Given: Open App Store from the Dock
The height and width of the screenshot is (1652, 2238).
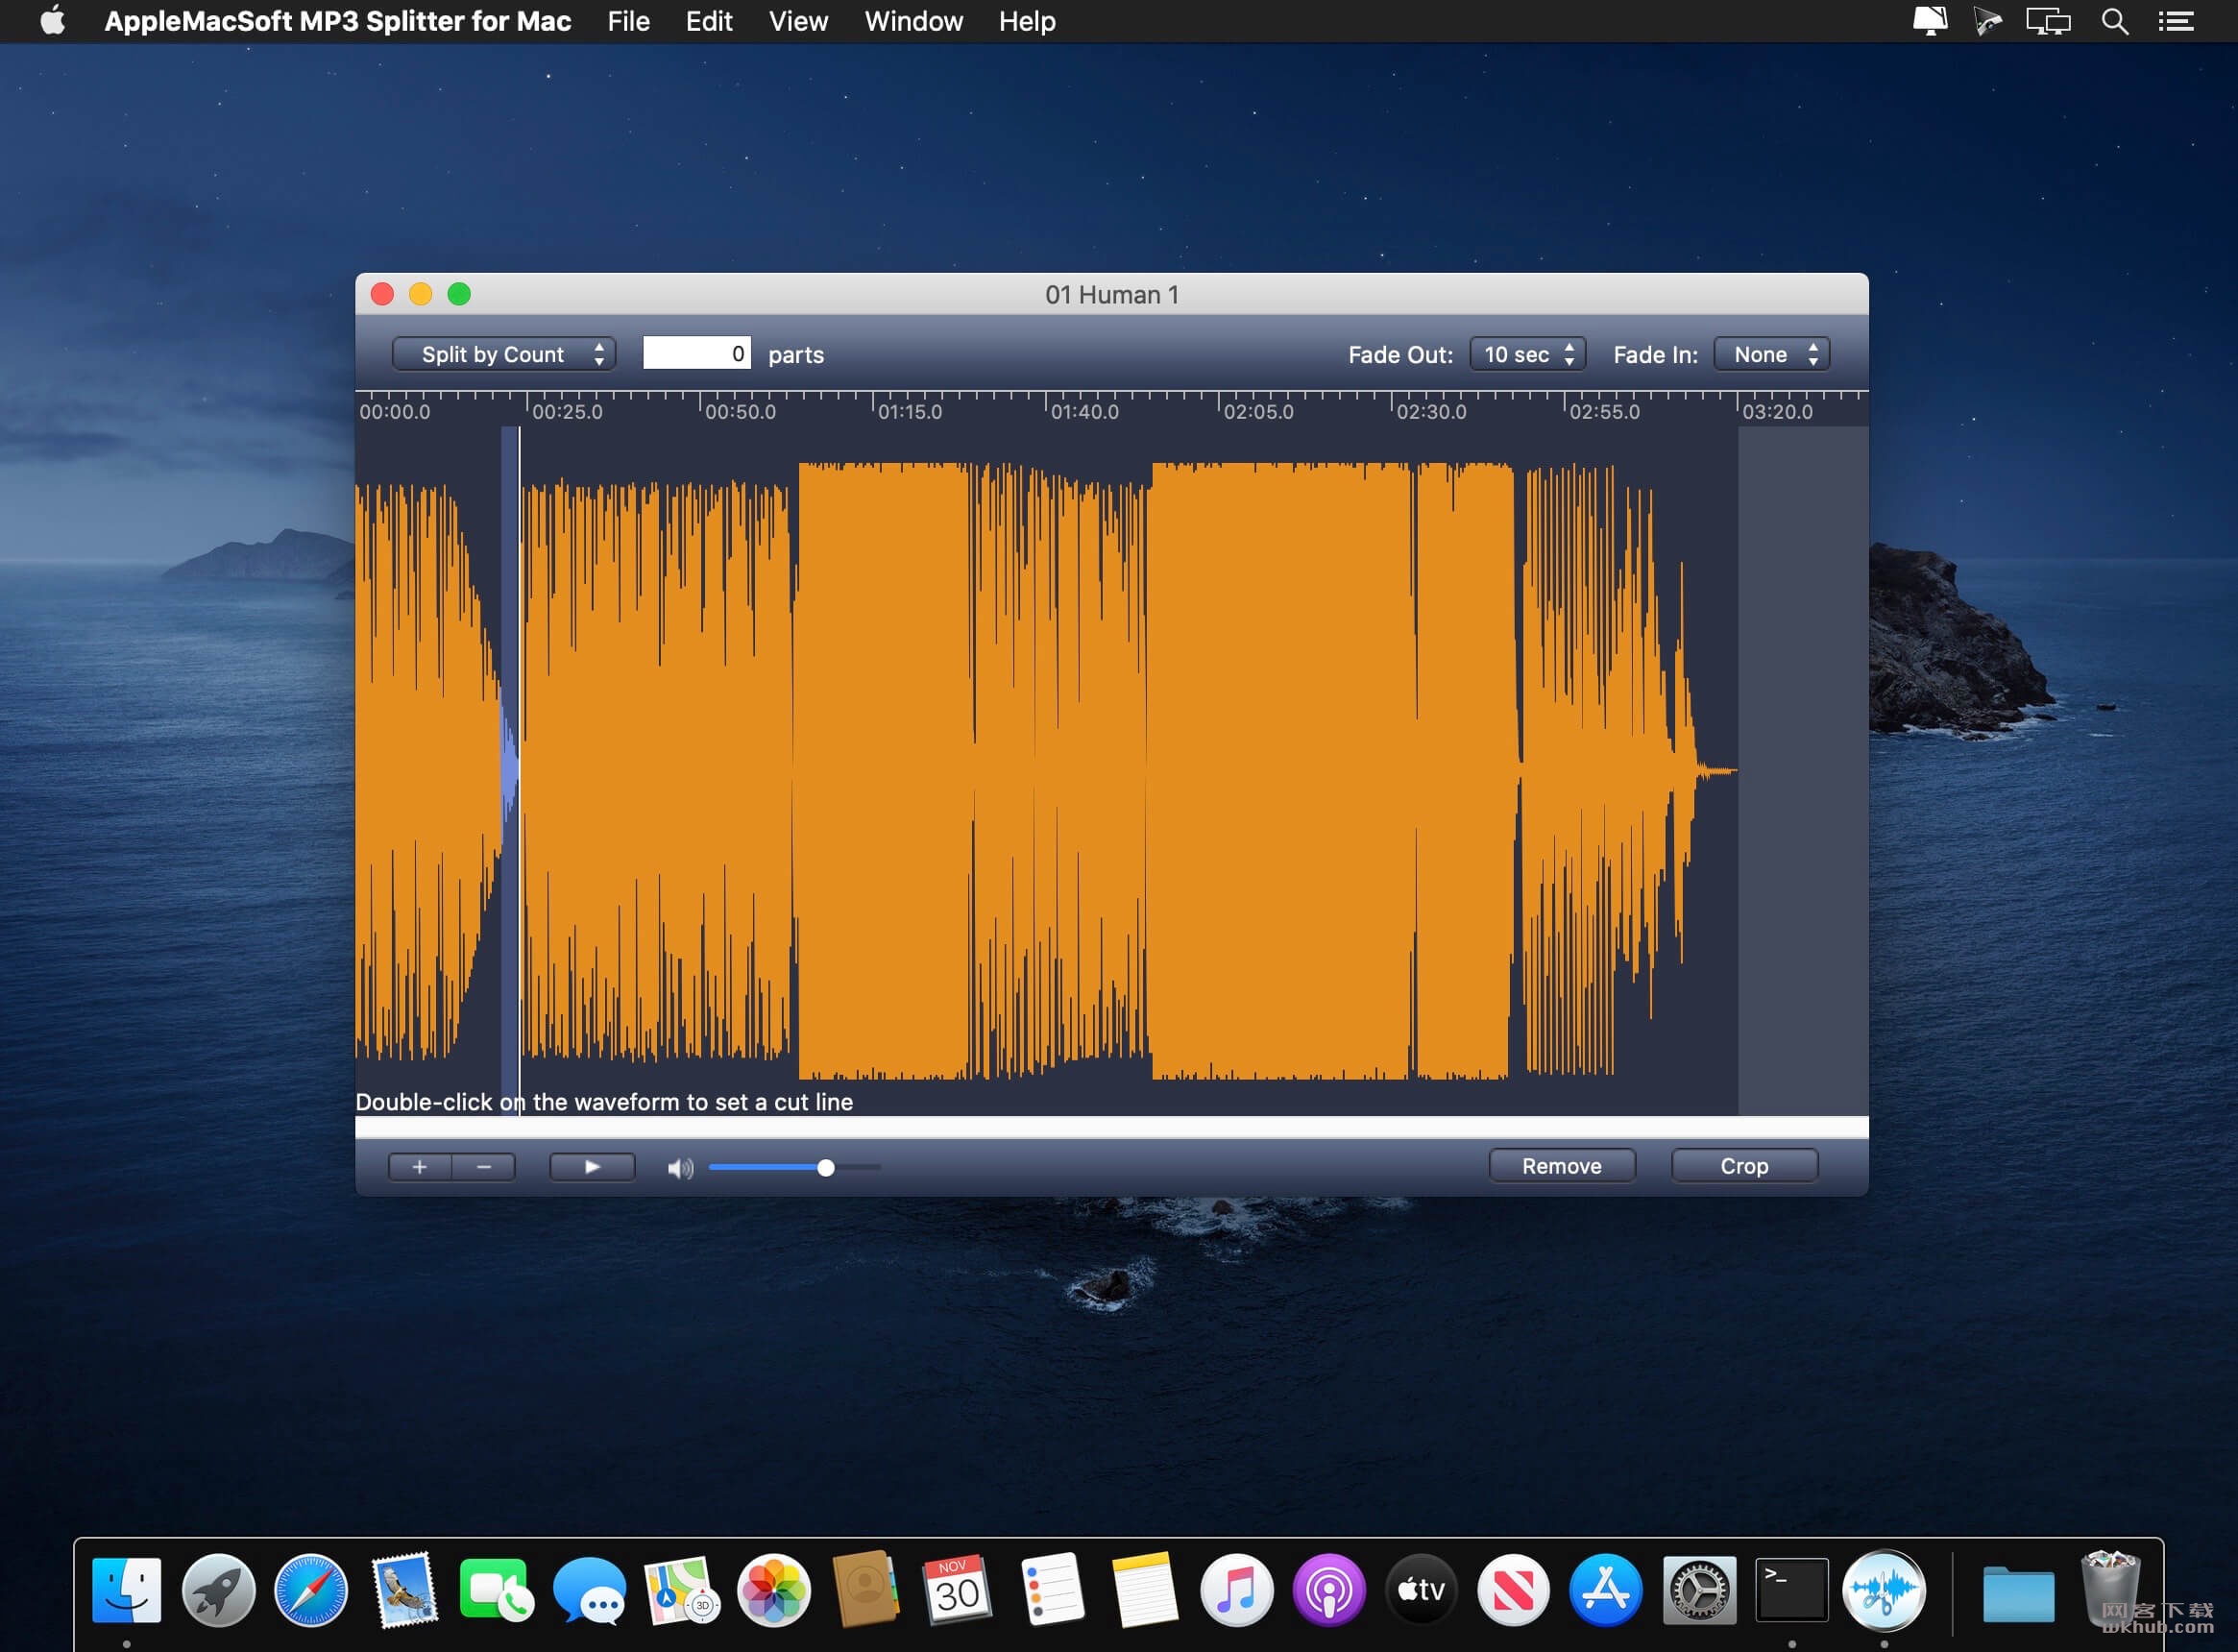Looking at the screenshot, I should pos(1605,1590).
